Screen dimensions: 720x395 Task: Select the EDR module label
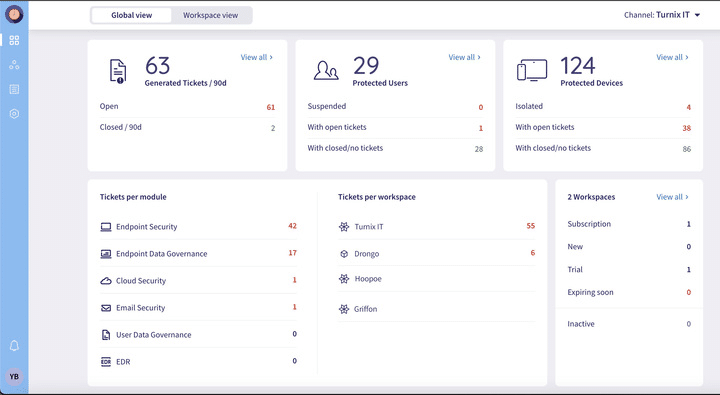[x=123, y=362]
